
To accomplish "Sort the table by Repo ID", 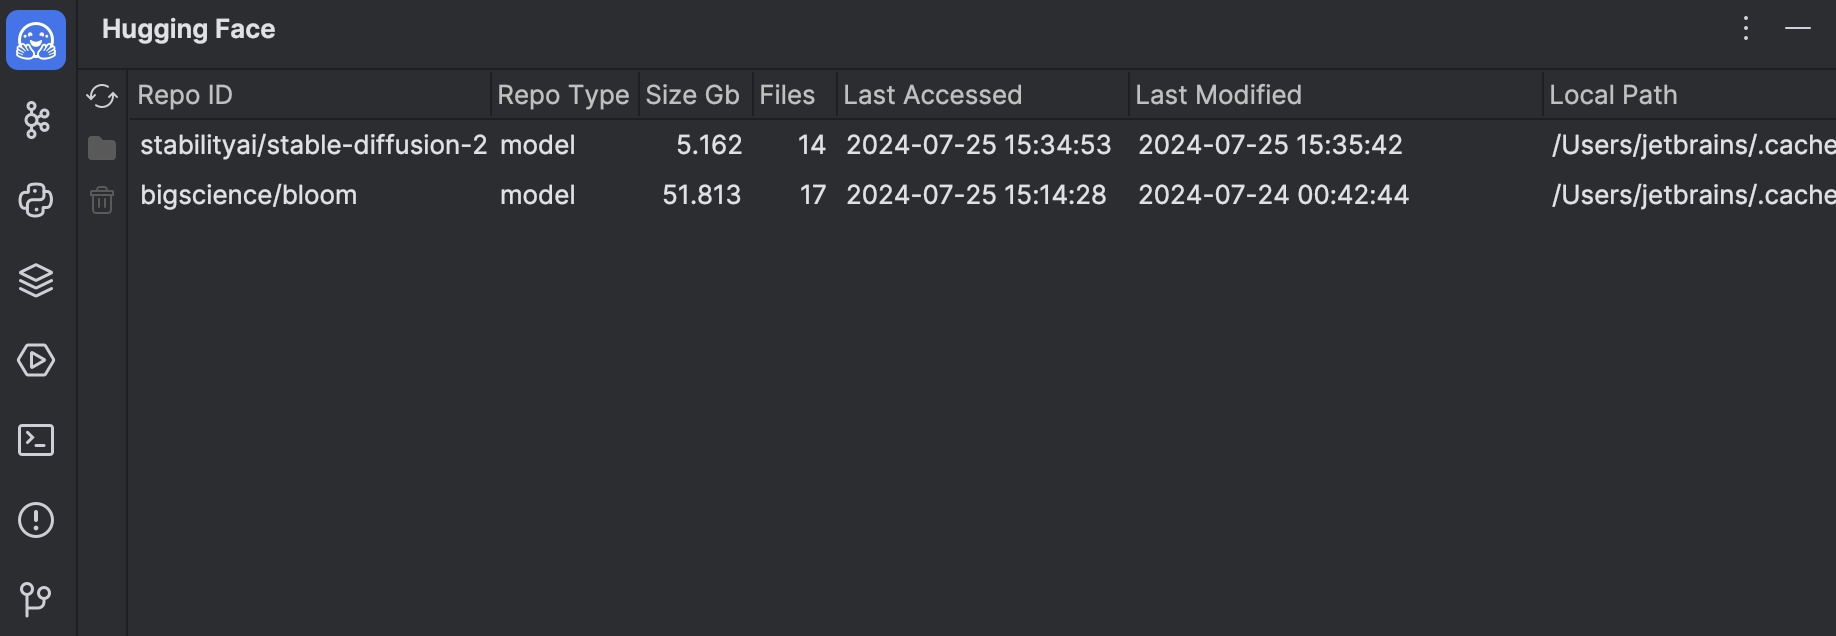I will tap(185, 94).
